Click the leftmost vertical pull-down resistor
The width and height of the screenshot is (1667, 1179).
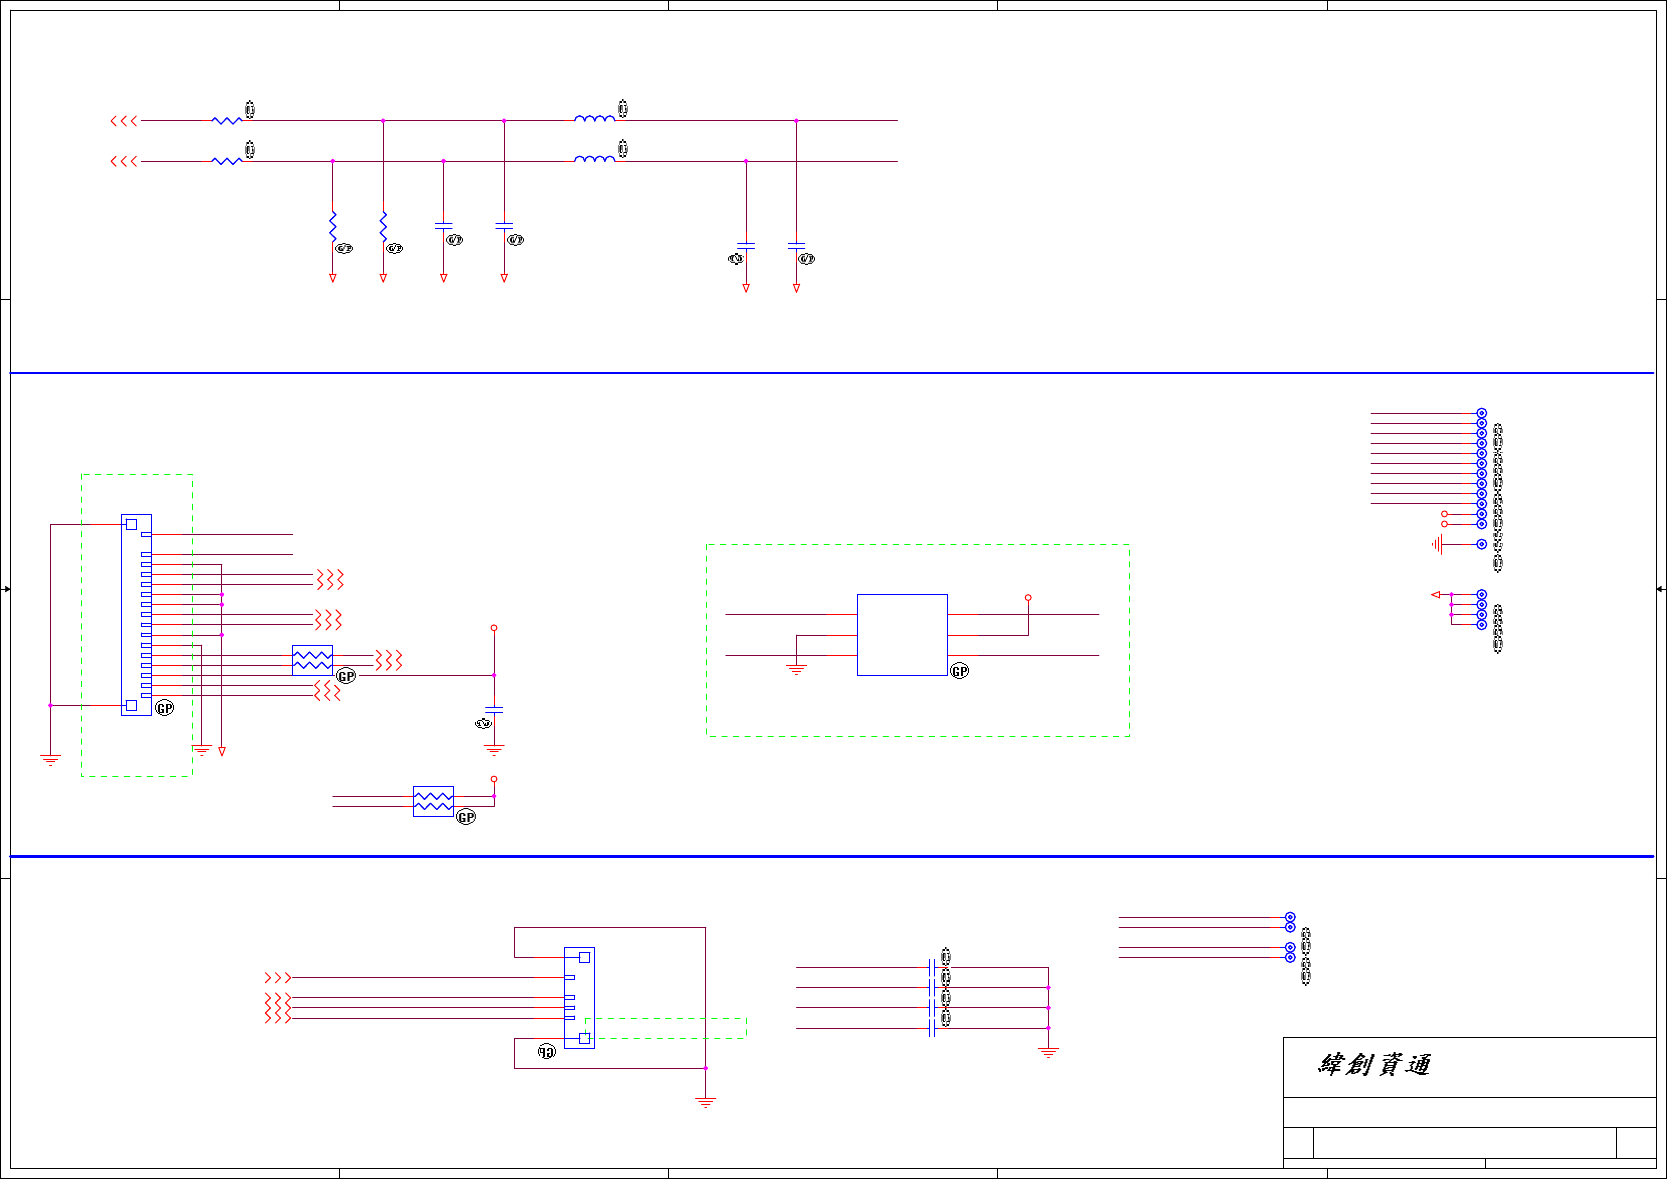click(333, 227)
